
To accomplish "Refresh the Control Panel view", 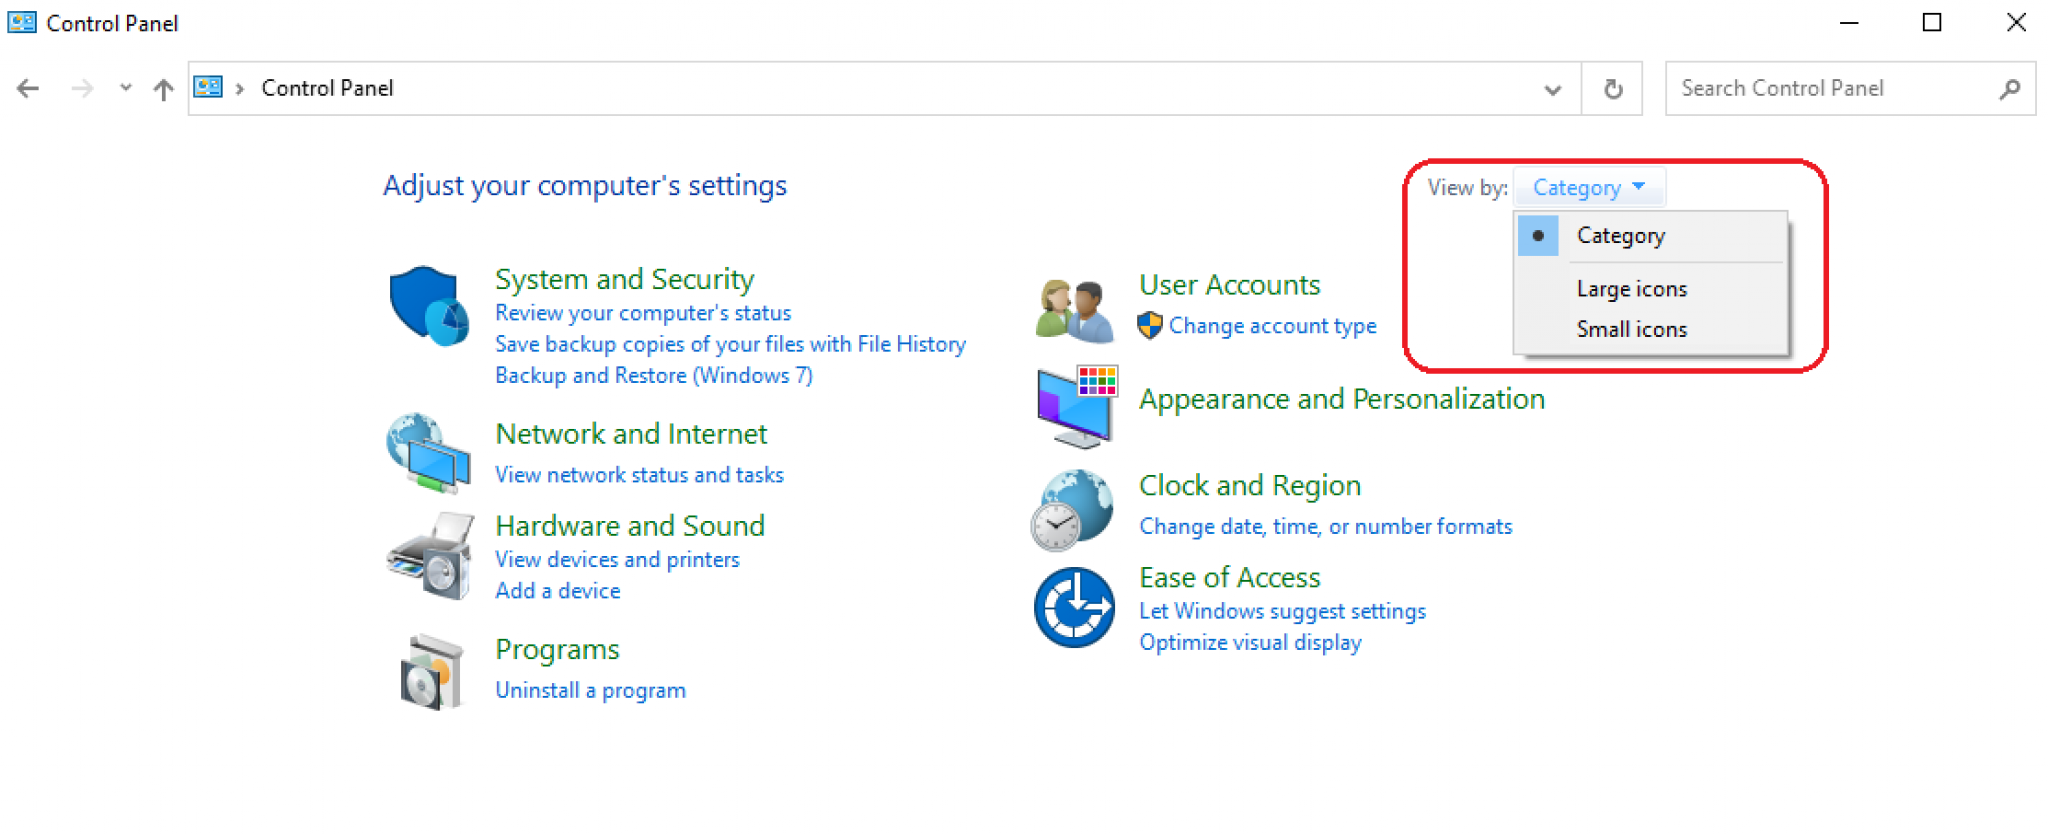I will (x=1613, y=89).
